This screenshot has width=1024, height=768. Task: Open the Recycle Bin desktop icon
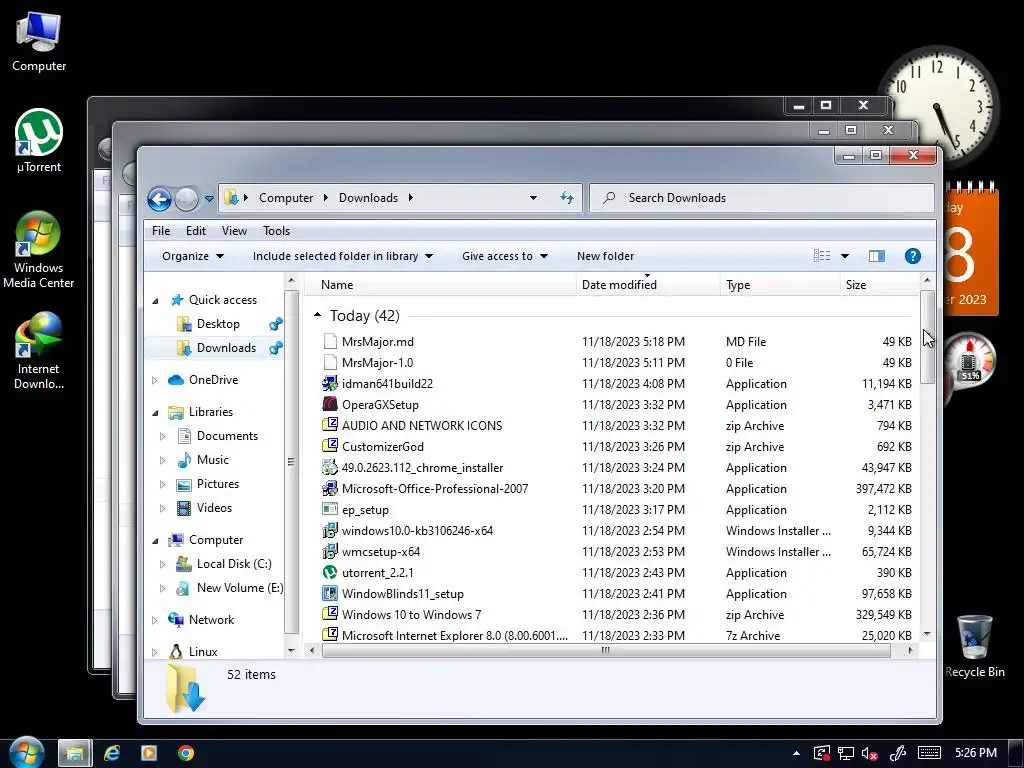[975, 645]
